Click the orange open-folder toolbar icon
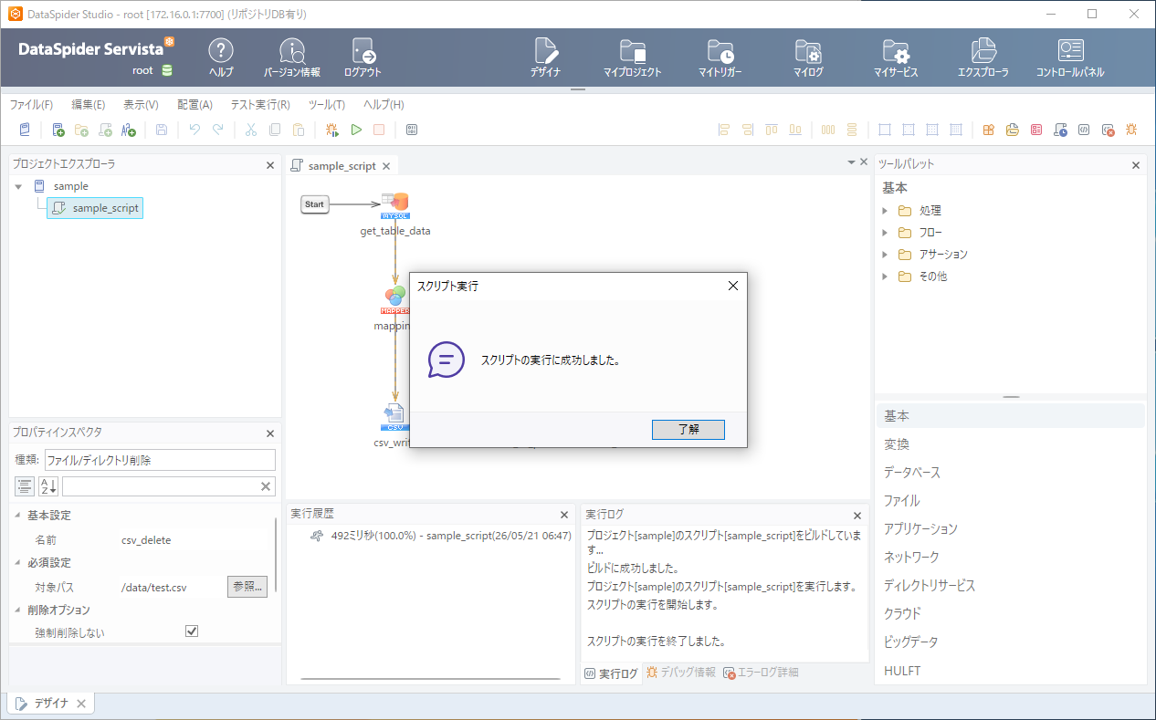The height and width of the screenshot is (720, 1156). pyautogui.click(x=1012, y=130)
